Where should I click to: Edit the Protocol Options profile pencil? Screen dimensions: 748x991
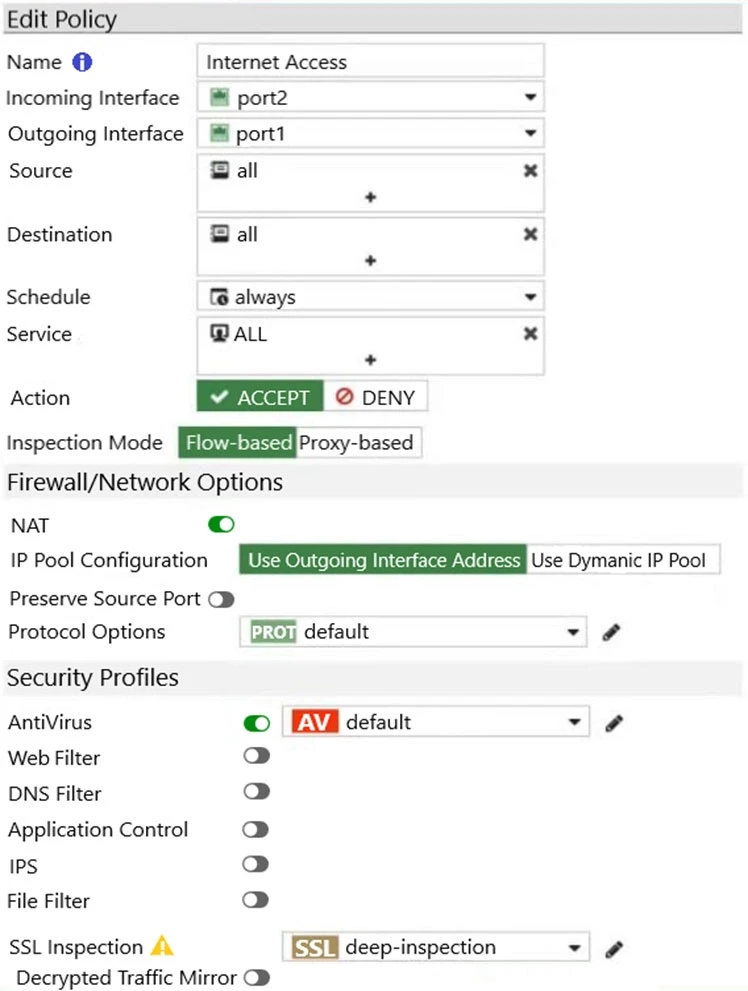point(612,632)
